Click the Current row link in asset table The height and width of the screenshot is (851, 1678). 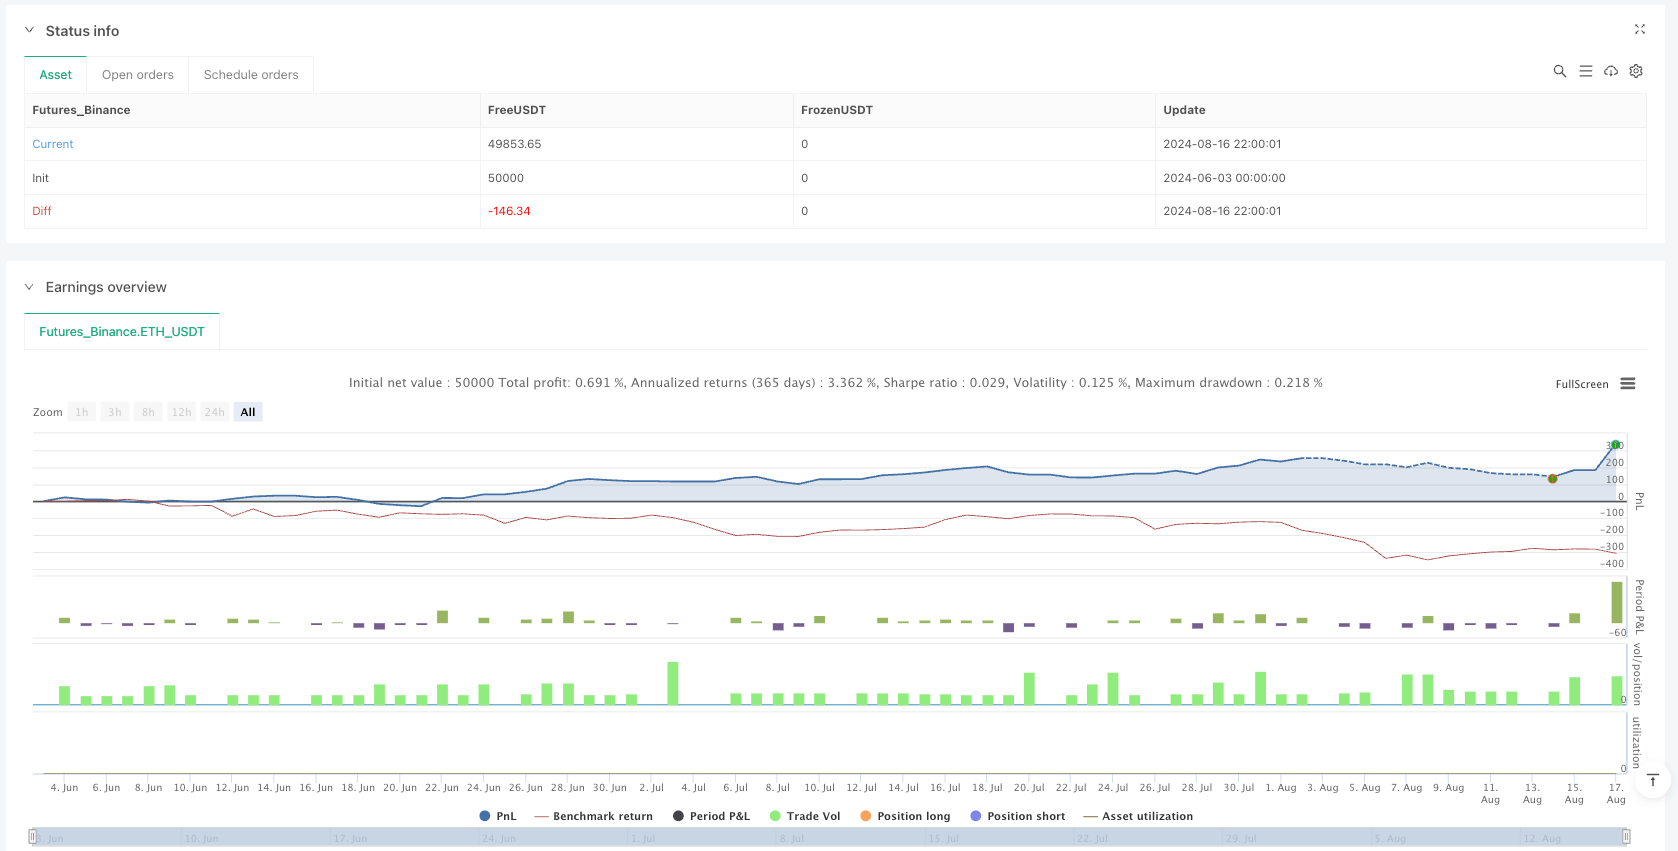pos(53,144)
